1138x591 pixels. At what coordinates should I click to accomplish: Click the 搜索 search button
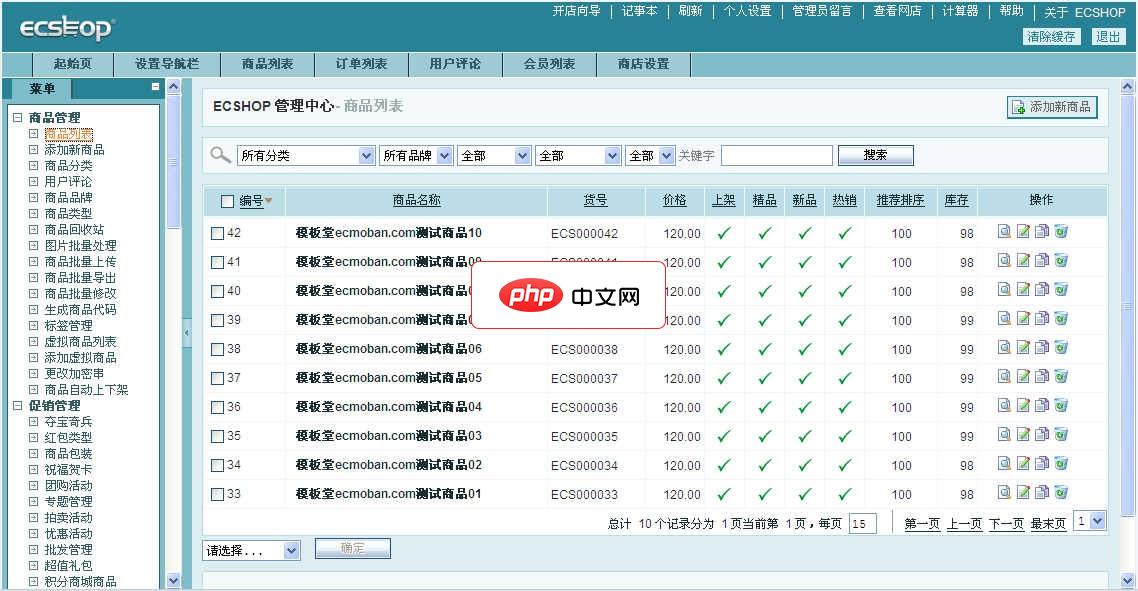(875, 155)
